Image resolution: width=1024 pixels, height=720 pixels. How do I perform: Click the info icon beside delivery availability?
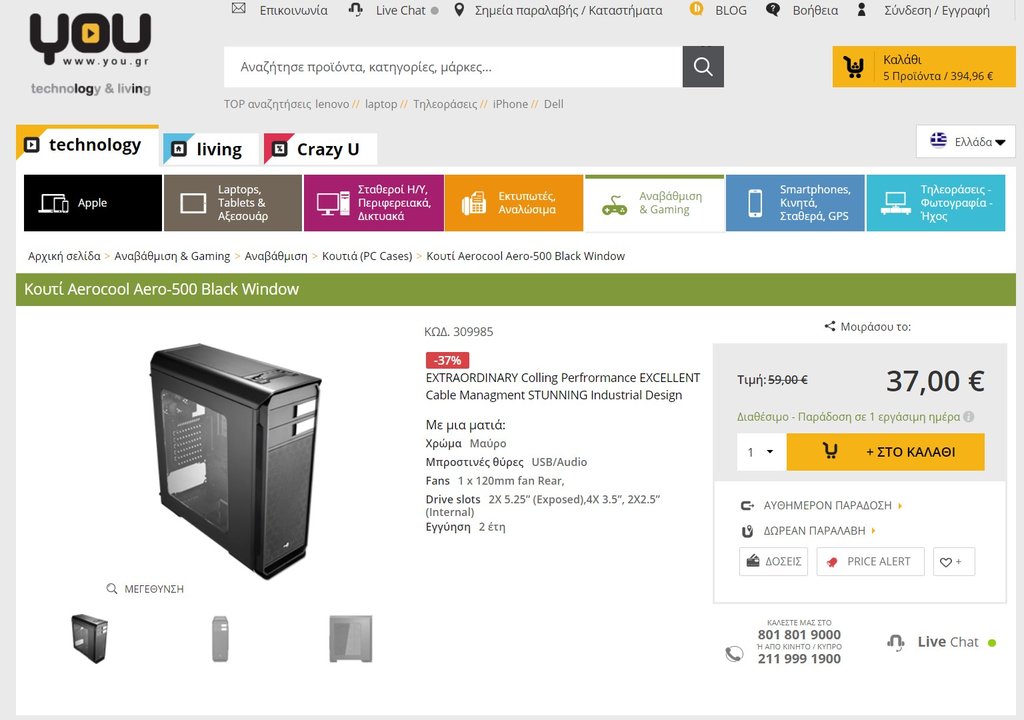click(x=968, y=416)
